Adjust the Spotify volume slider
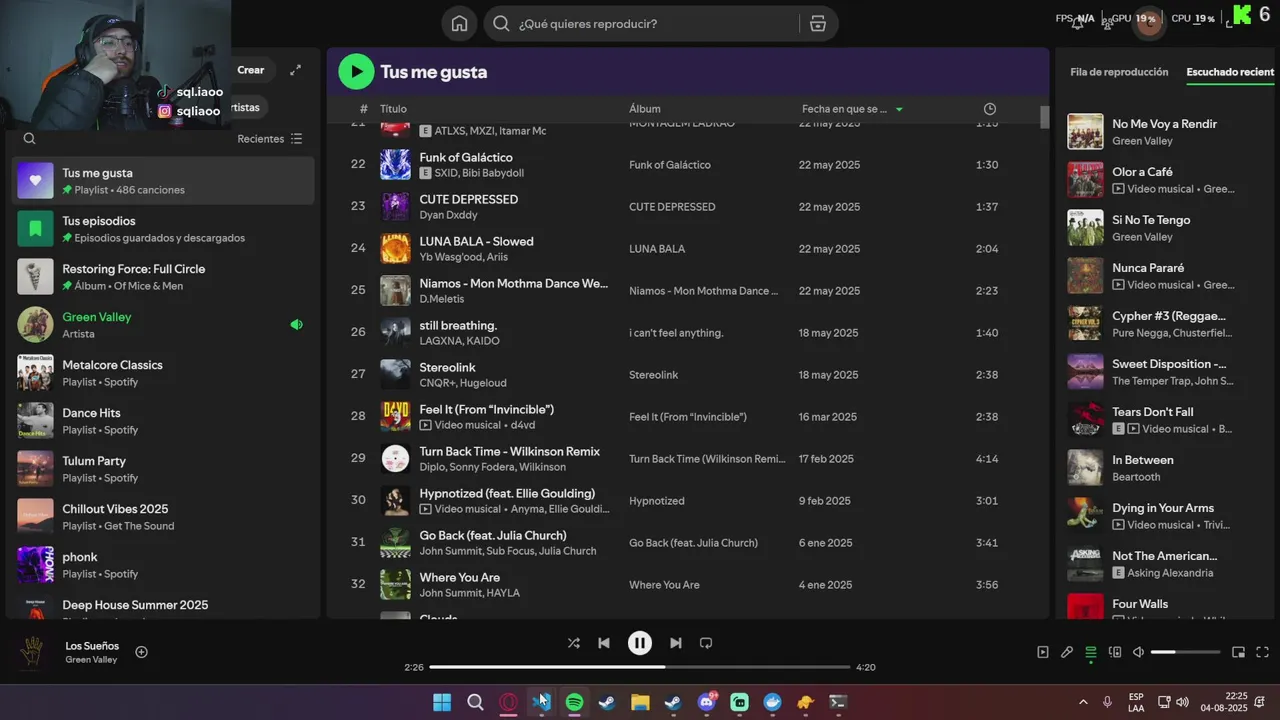 pyautogui.click(x=1185, y=652)
